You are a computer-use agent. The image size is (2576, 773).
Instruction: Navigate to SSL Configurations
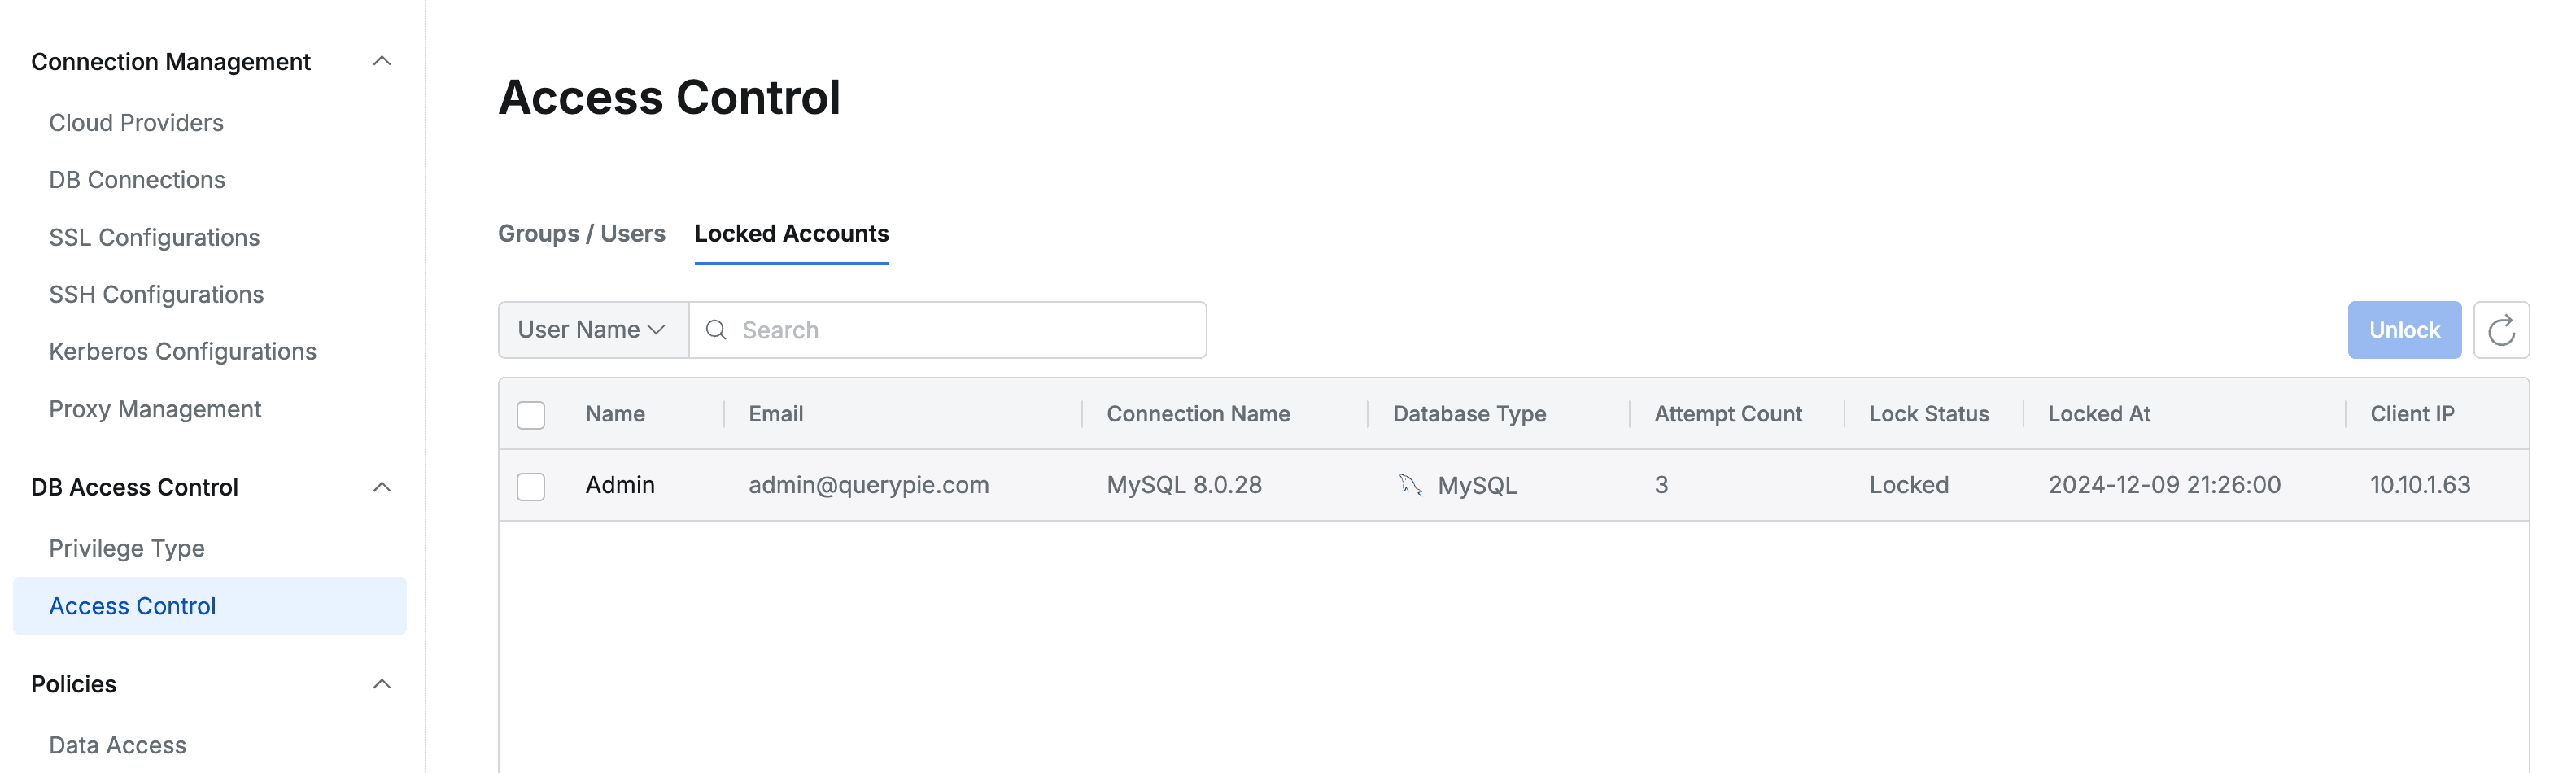[x=154, y=237]
